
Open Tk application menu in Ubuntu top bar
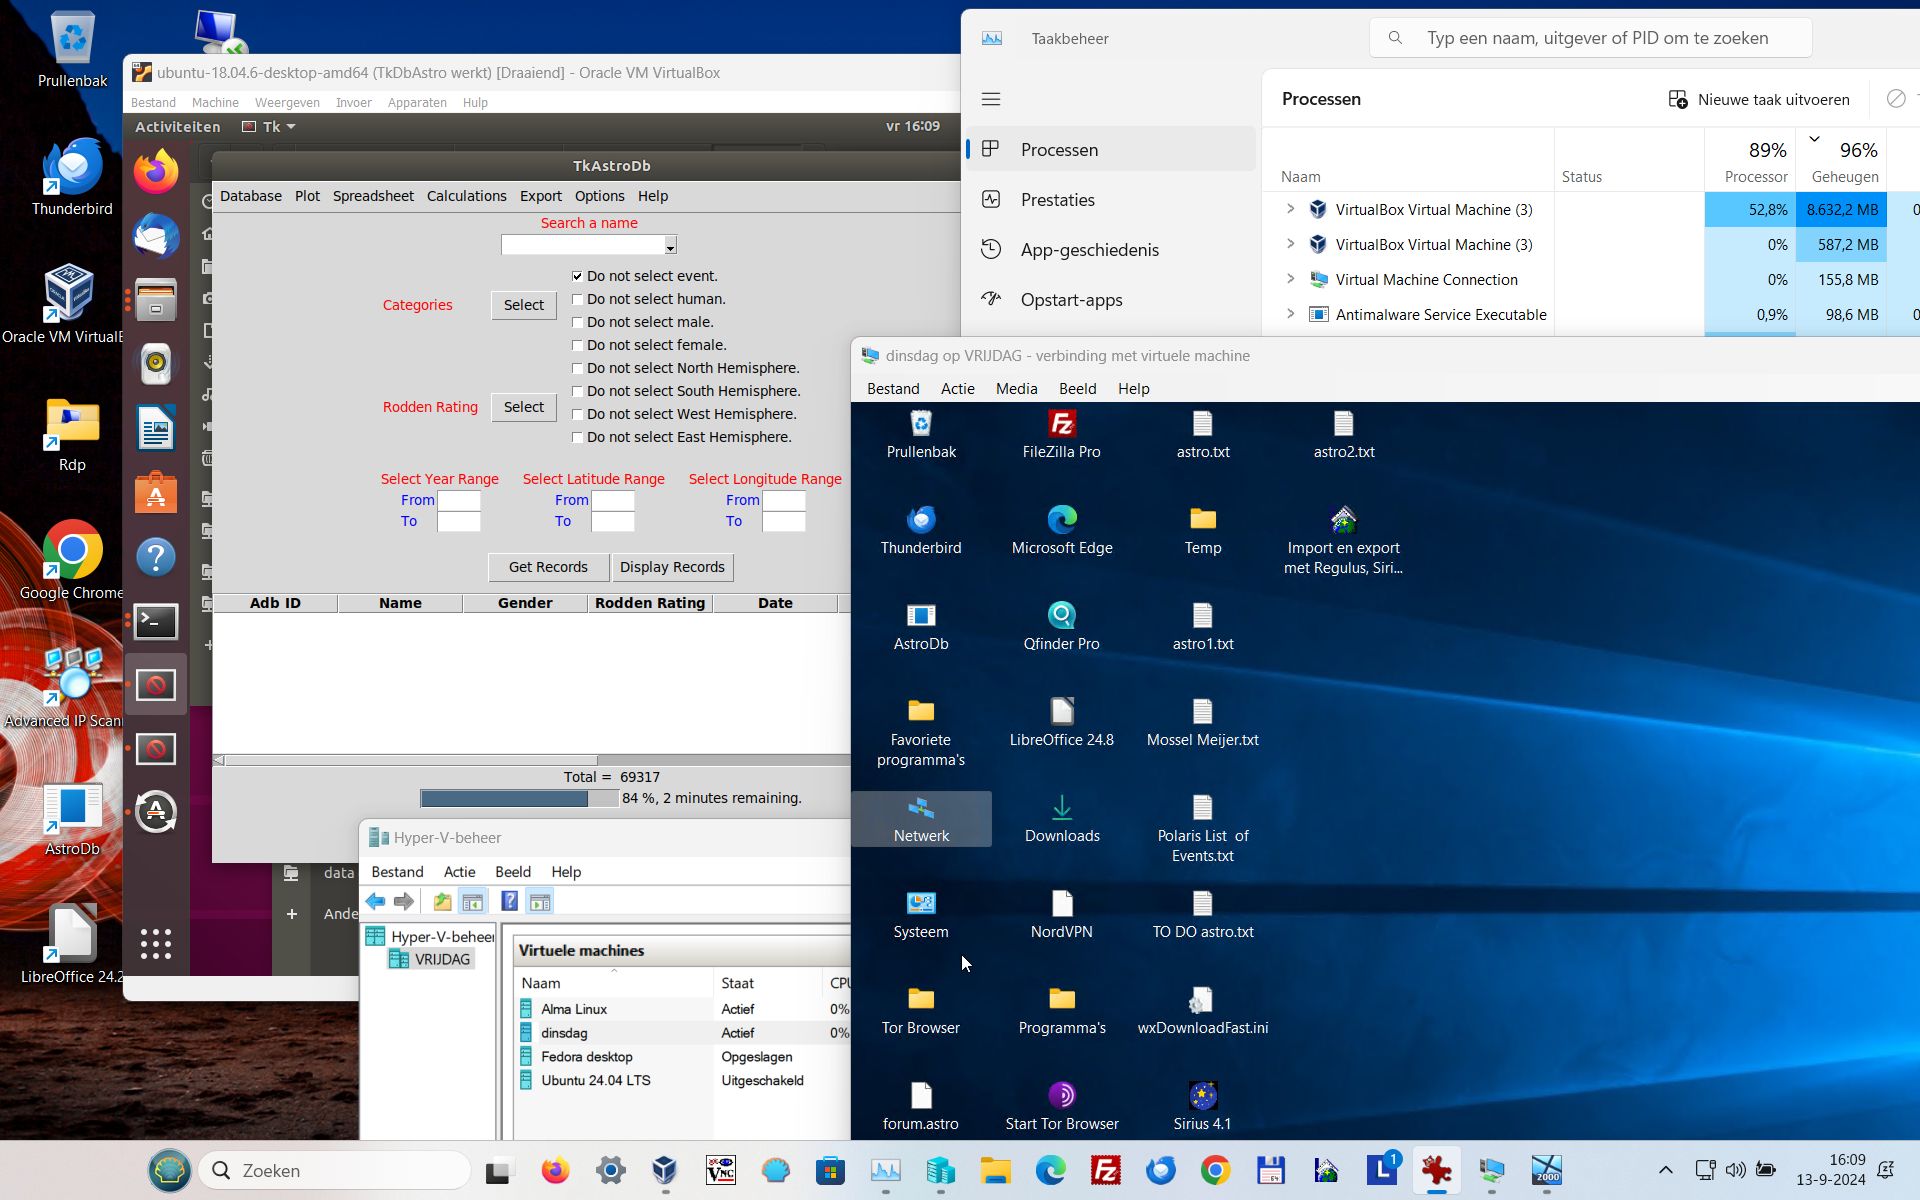269,127
